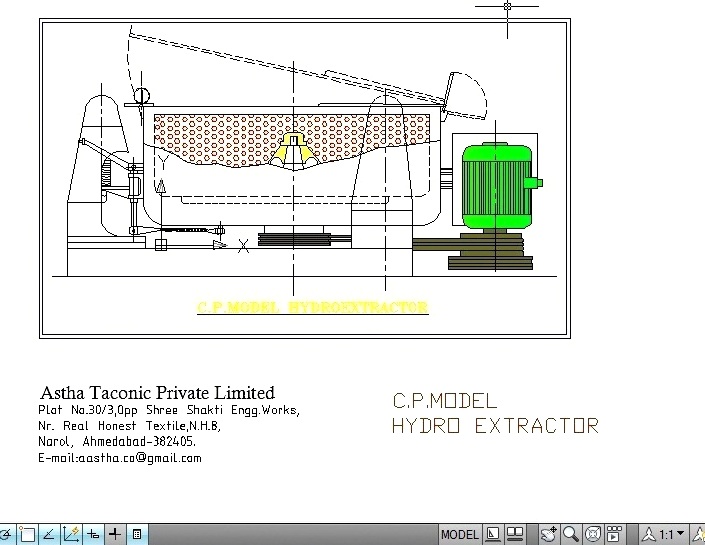Open Quick View Drawings
705x545 pixels.
tap(515, 535)
